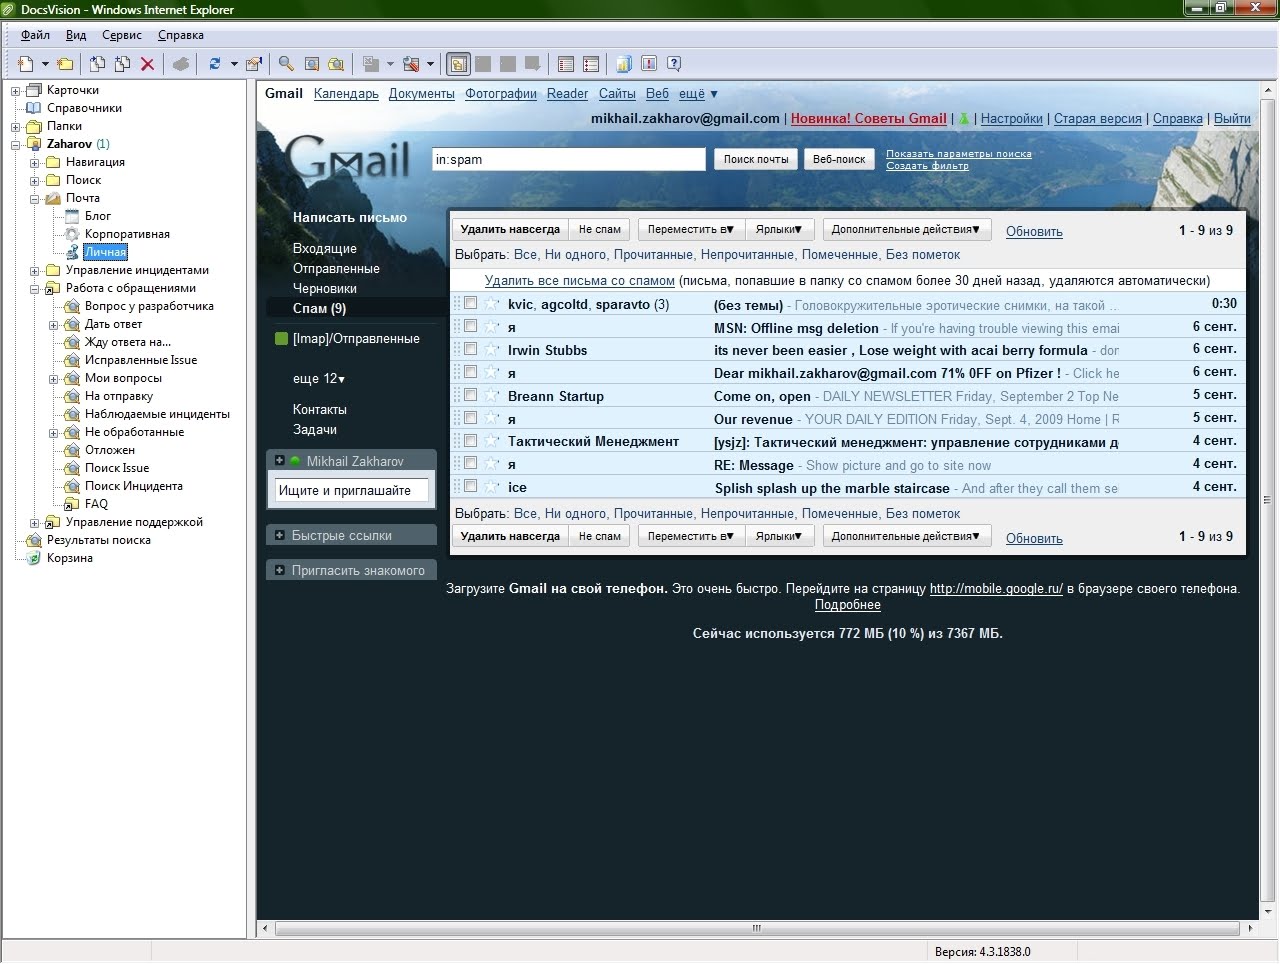Viewport: 1280px width, 964px height.
Task: Click the bottom Не спам button
Action: coord(600,537)
